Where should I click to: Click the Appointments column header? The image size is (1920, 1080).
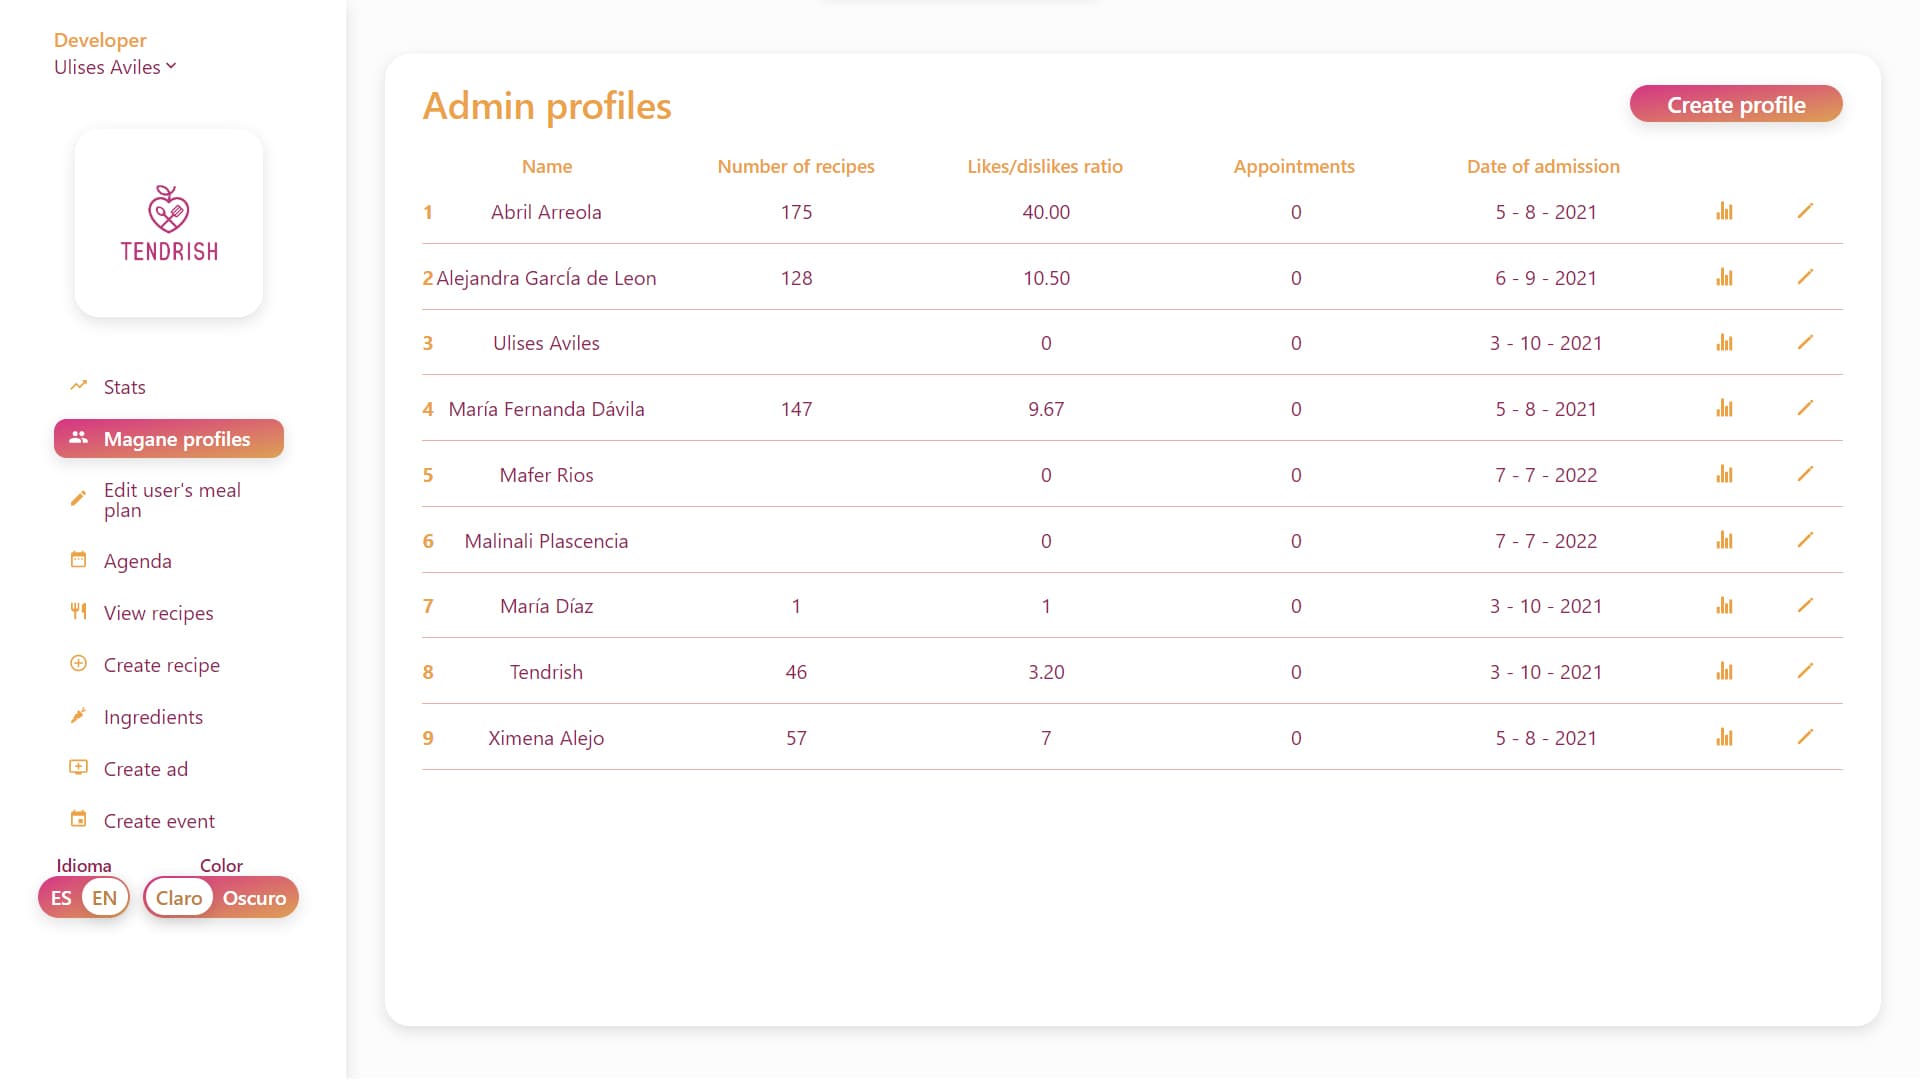(1294, 166)
